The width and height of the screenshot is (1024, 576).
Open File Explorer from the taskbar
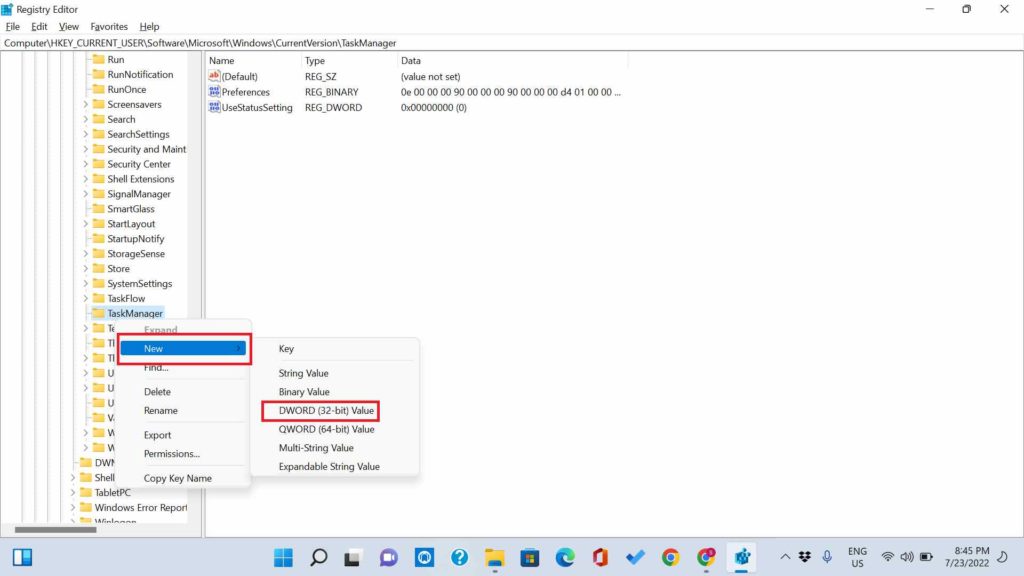pyautogui.click(x=494, y=557)
